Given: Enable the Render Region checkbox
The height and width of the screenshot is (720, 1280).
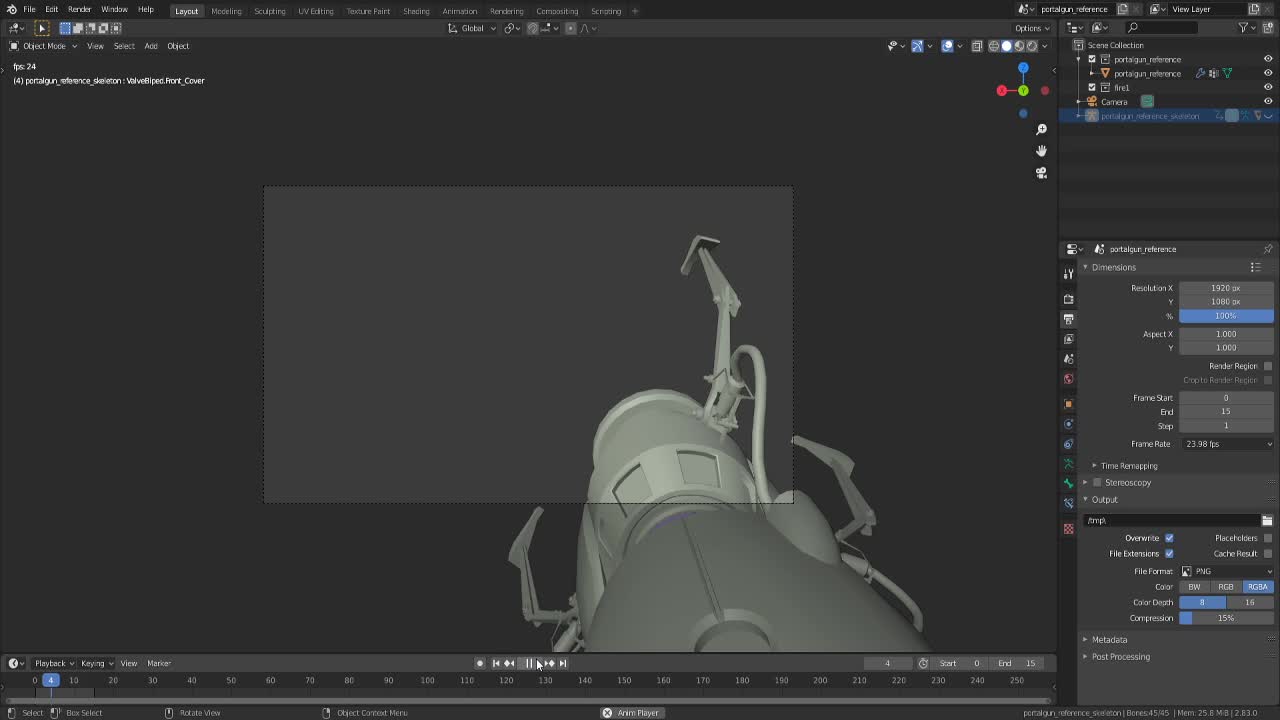Looking at the screenshot, I should pyautogui.click(x=1268, y=366).
